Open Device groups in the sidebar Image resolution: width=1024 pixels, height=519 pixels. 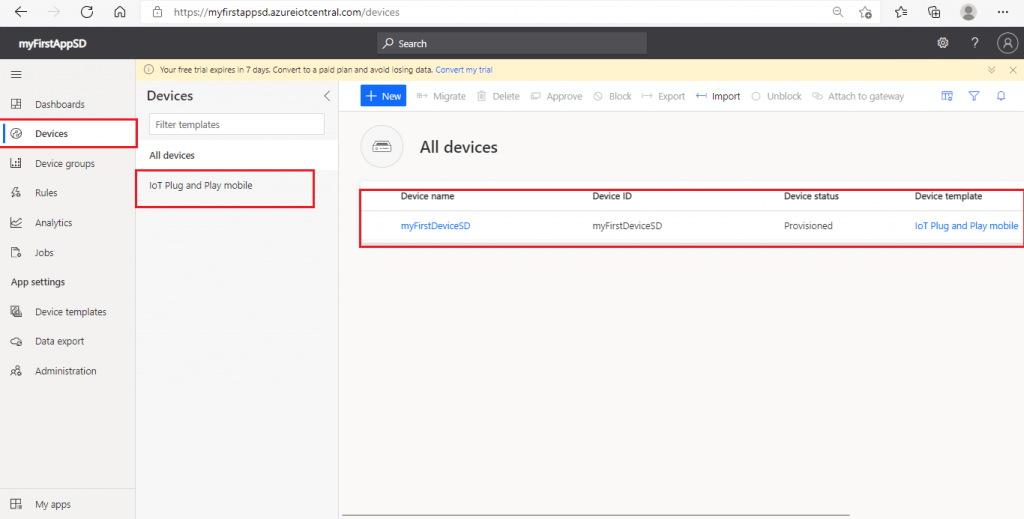pyautogui.click(x=67, y=163)
